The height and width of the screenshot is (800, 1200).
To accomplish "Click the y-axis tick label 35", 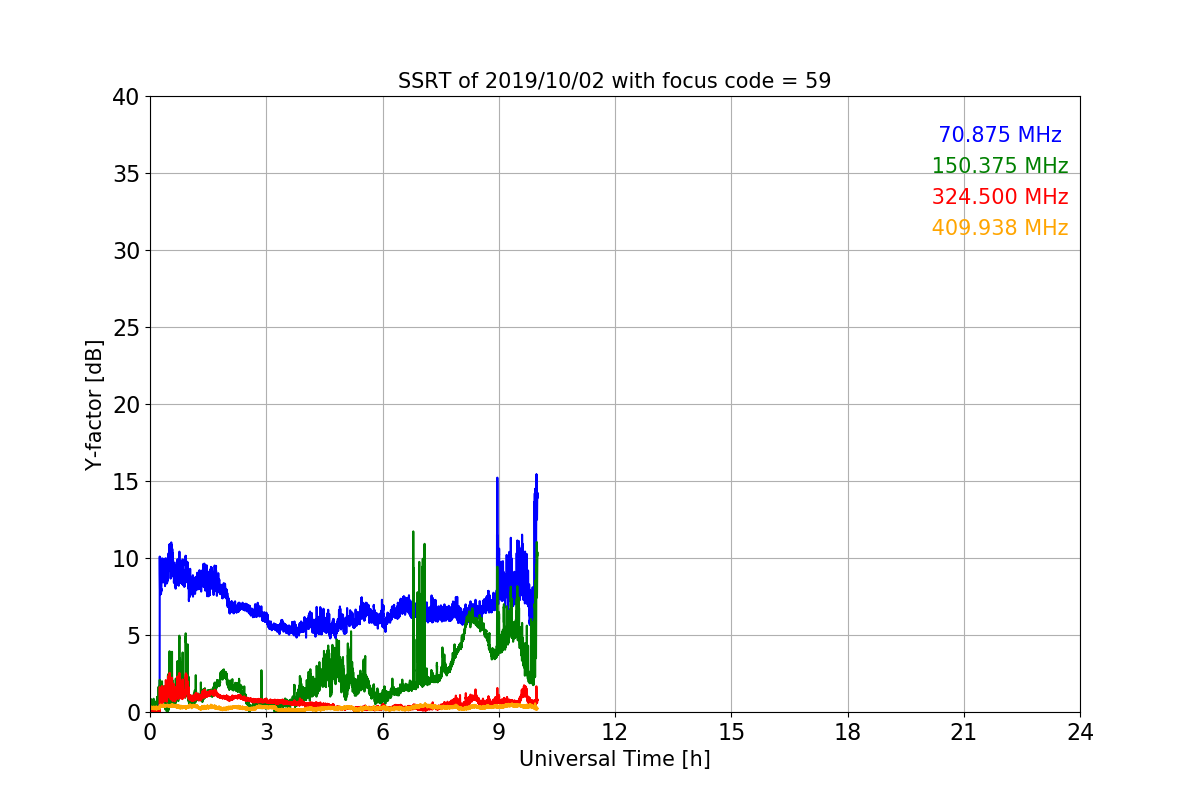I will [125, 174].
